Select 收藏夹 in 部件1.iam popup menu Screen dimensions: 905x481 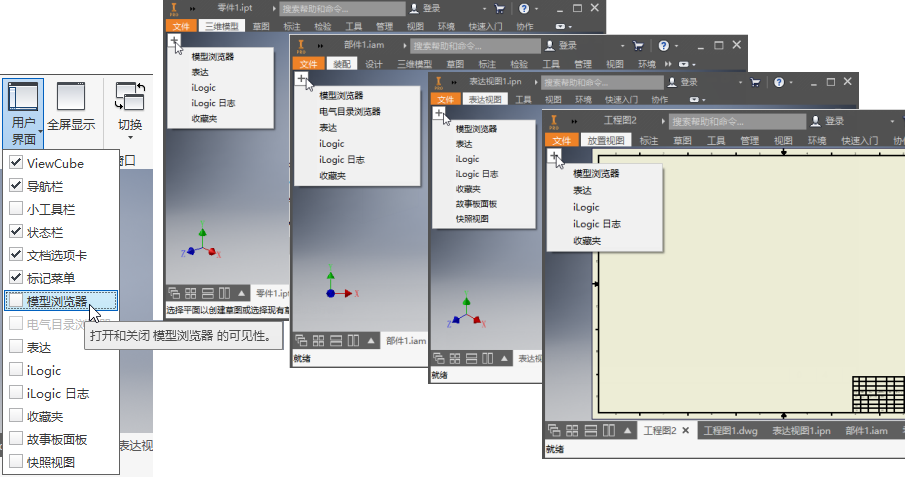click(x=332, y=176)
